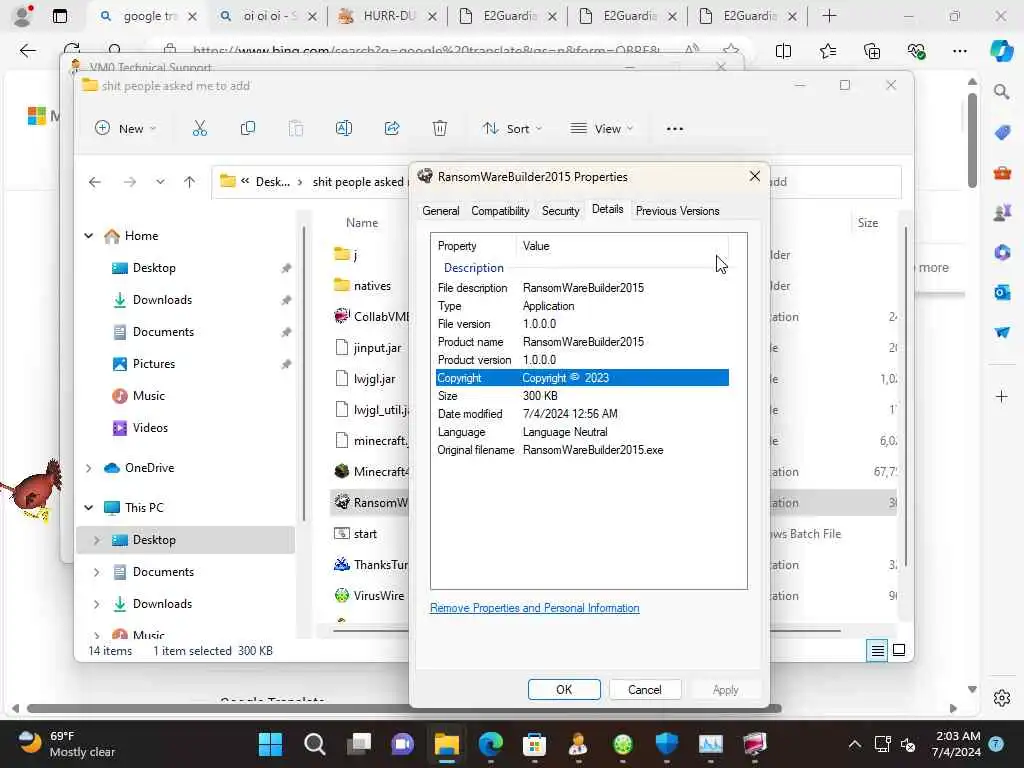Select Music under Home in navigation pane
This screenshot has height=768, width=1024.
[149, 396]
